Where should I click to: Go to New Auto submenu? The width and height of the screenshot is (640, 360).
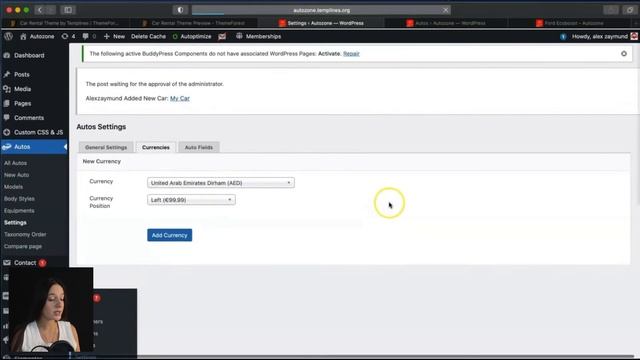coord(16,175)
